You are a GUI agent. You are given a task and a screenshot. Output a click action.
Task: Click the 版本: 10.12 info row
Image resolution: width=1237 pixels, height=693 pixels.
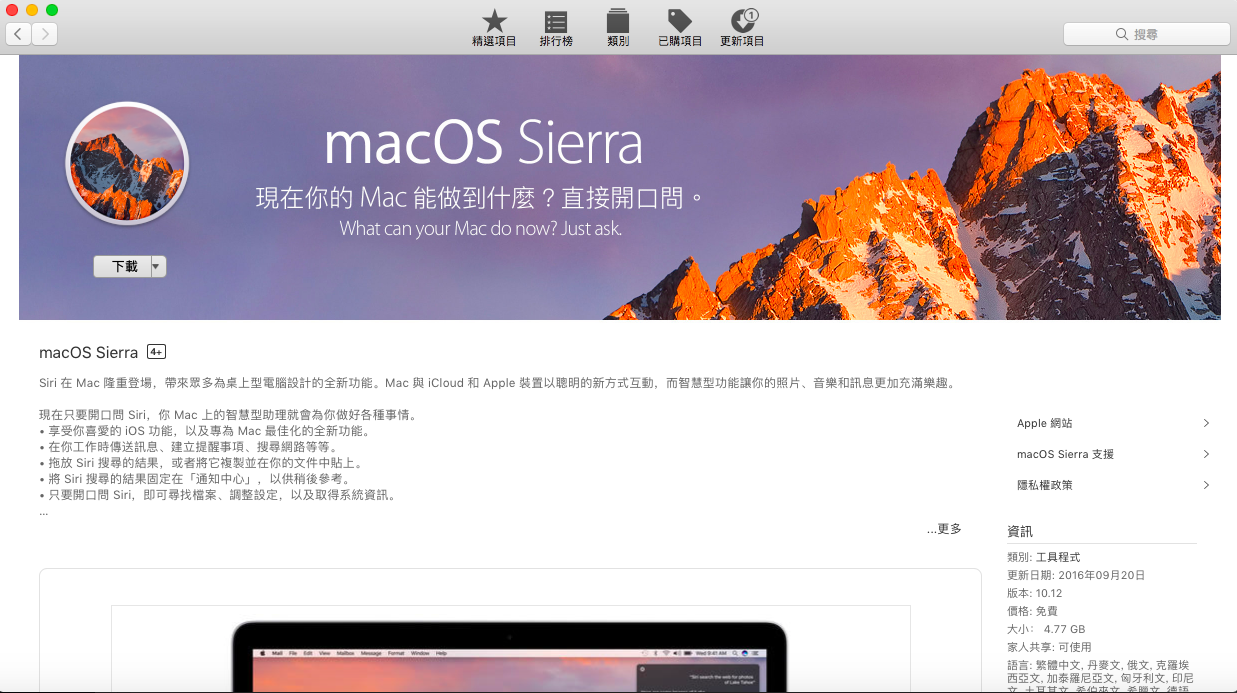pyautogui.click(x=1037, y=593)
